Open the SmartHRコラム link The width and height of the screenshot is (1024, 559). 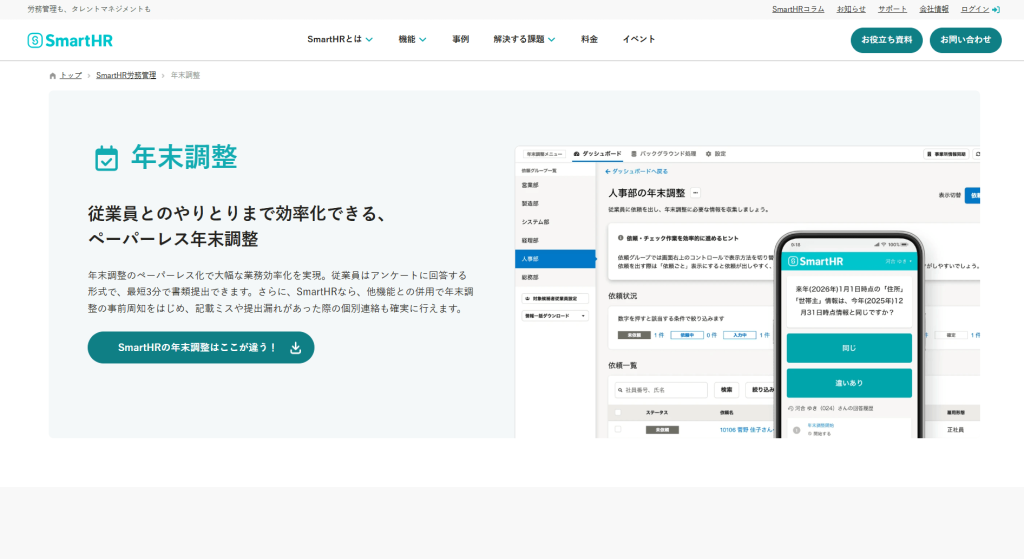click(798, 10)
